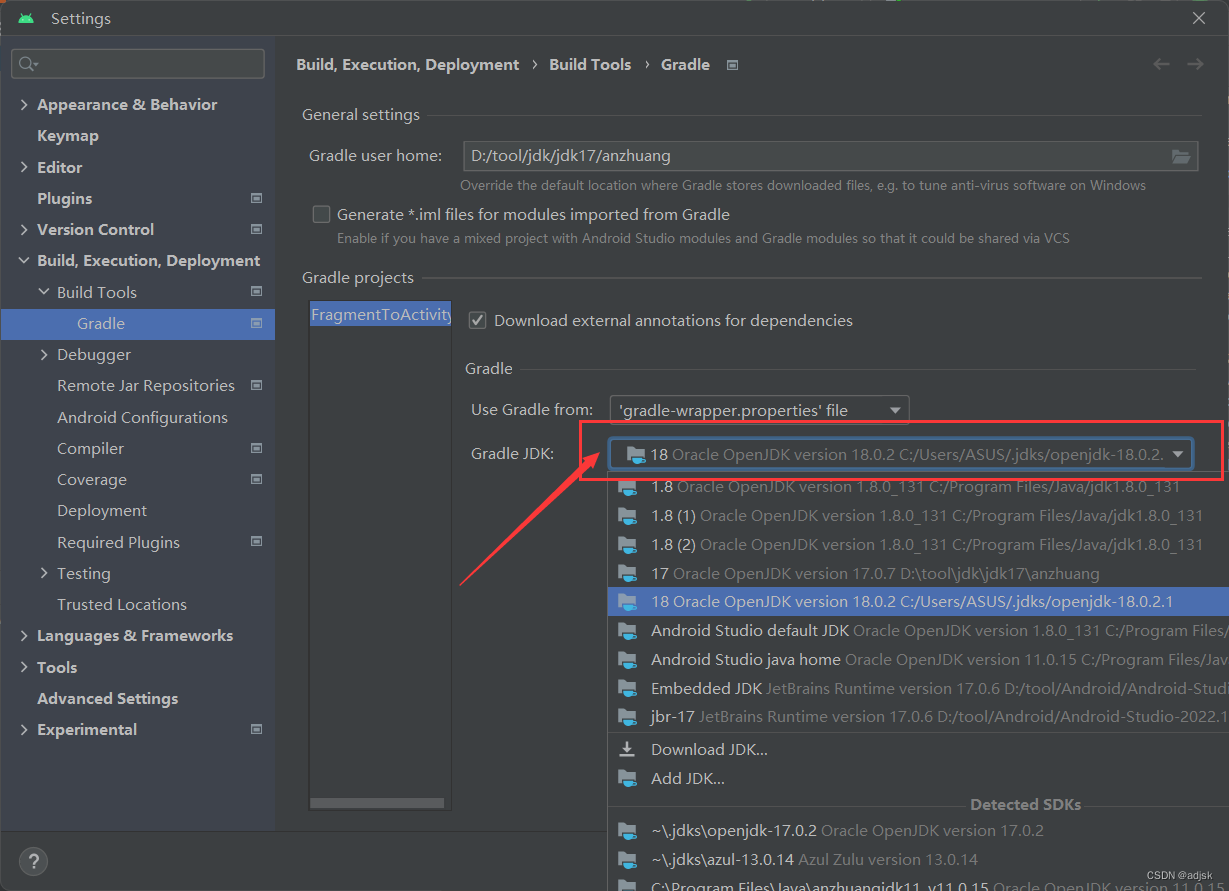Click the back navigation arrow
The image size is (1229, 891).
coord(1161,63)
